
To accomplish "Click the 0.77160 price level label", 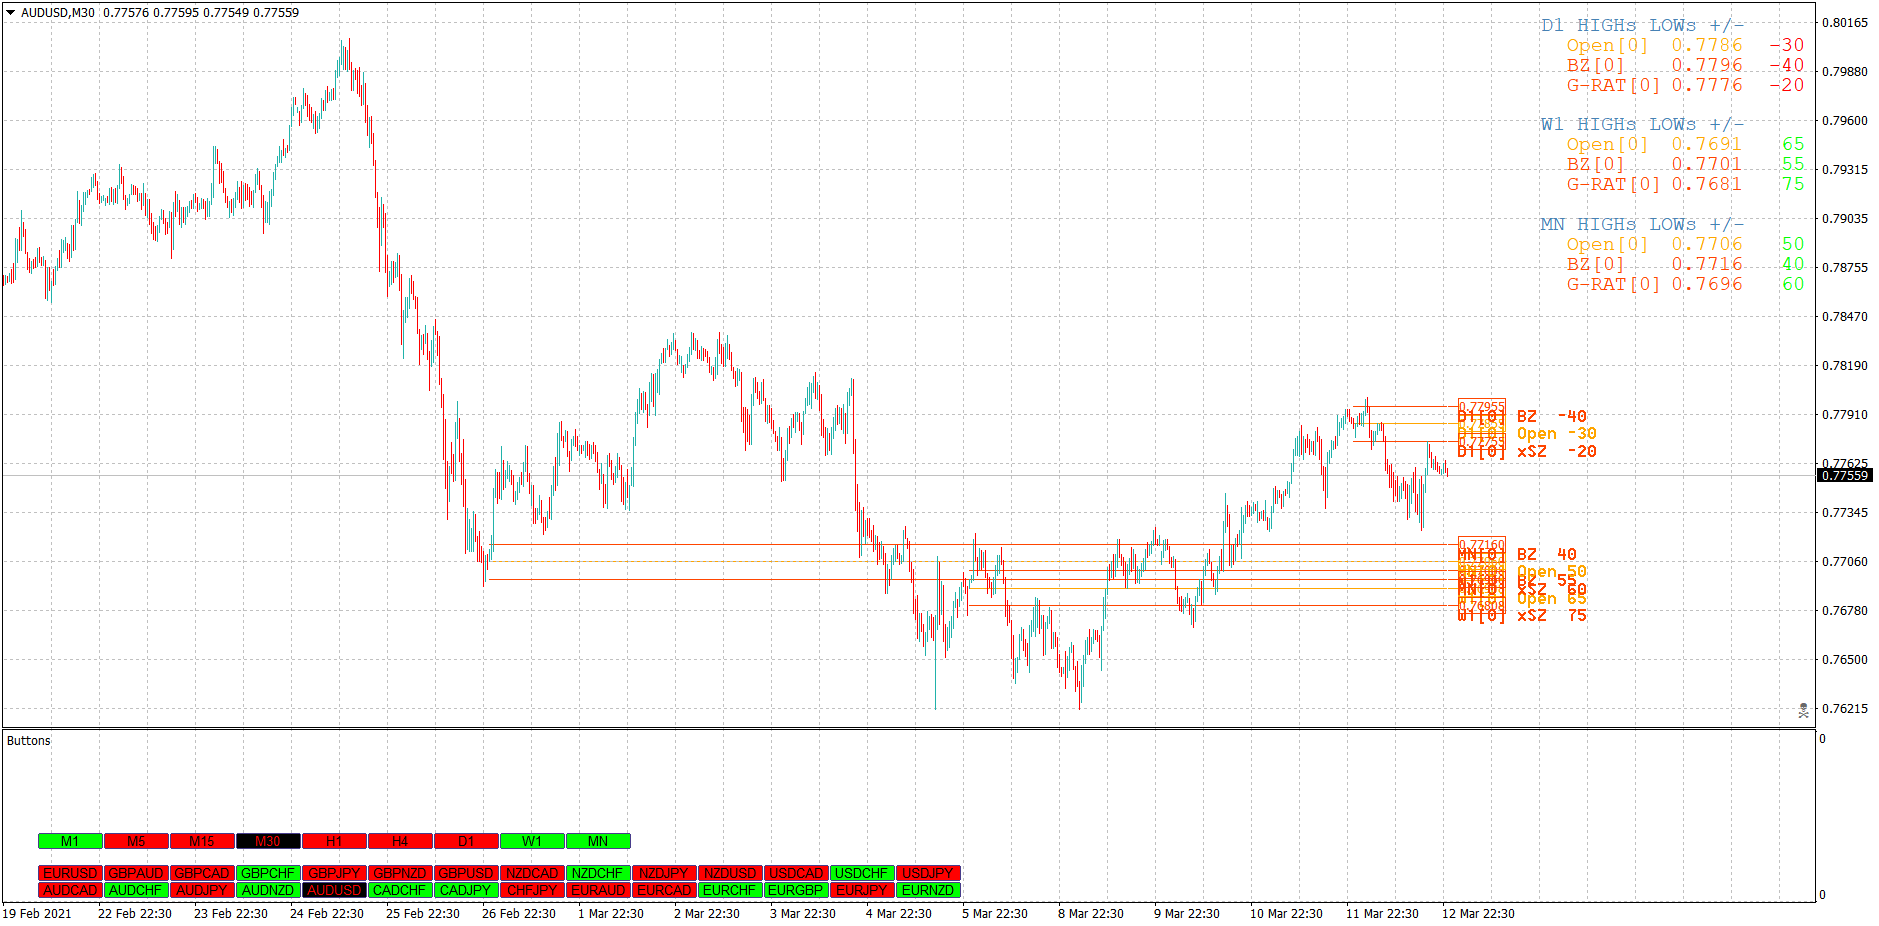I will click(x=1482, y=544).
